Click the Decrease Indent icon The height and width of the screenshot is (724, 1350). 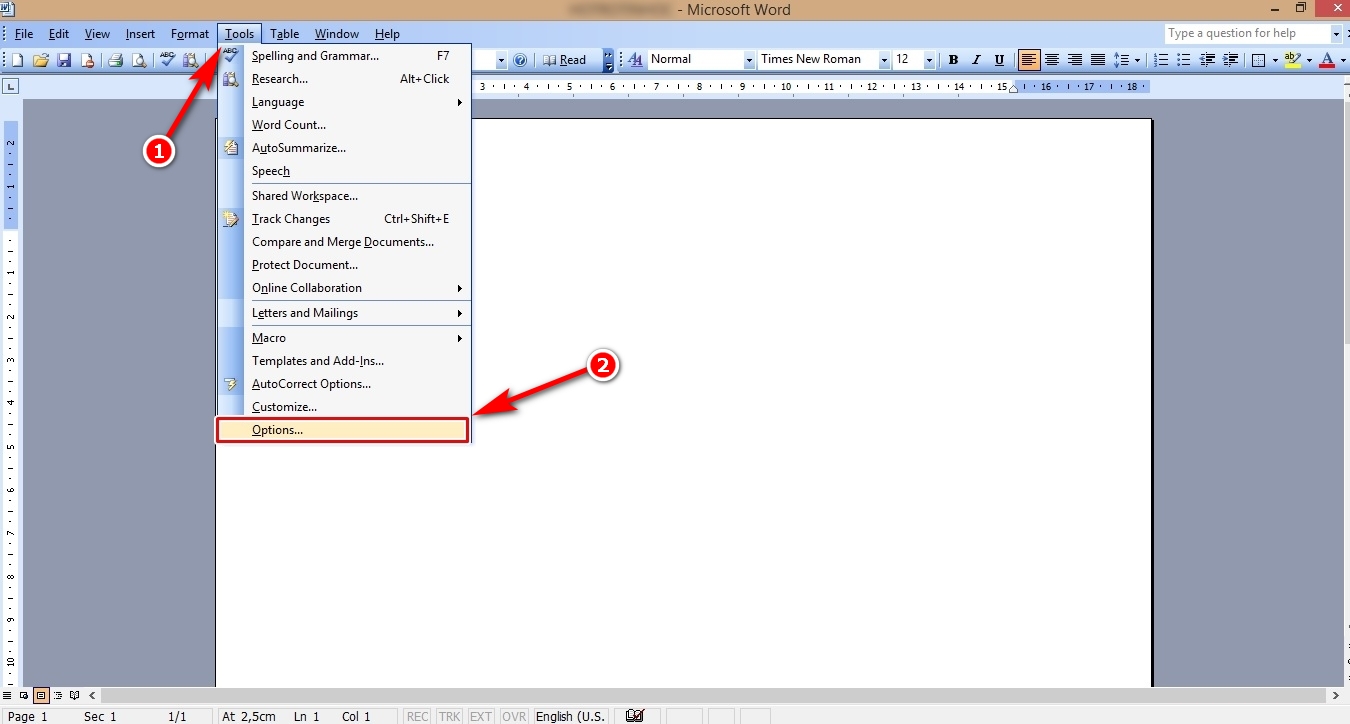[1208, 60]
